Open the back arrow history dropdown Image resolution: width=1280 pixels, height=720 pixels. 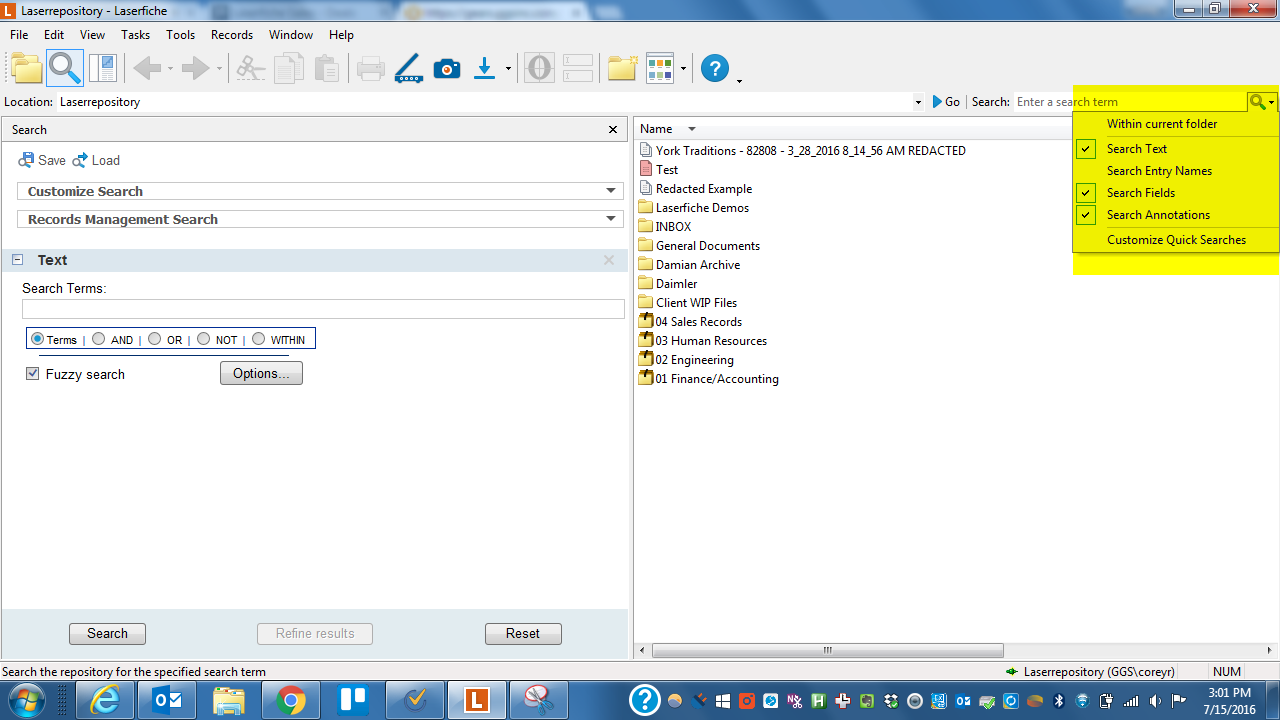pos(170,69)
